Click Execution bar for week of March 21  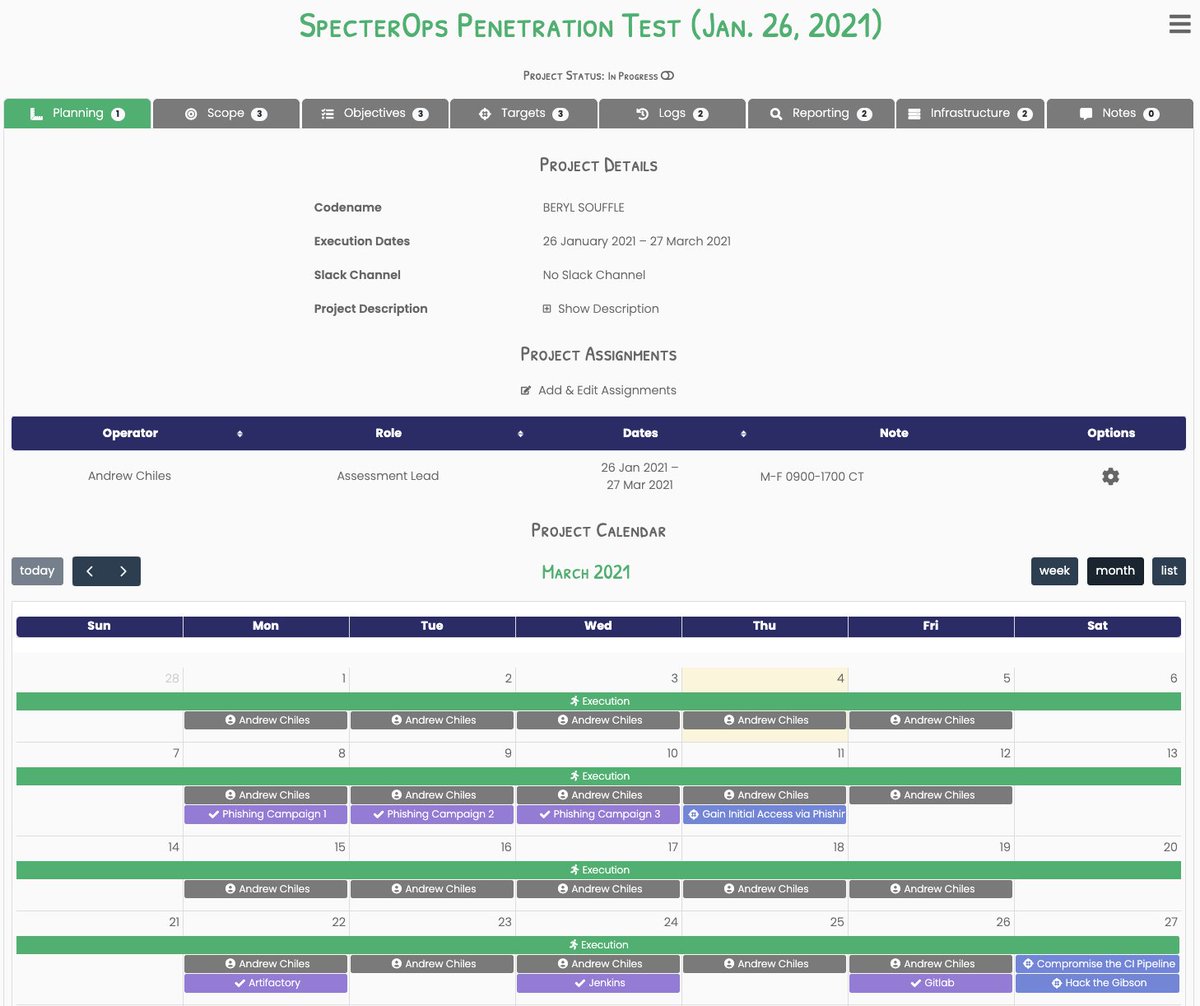(599, 945)
